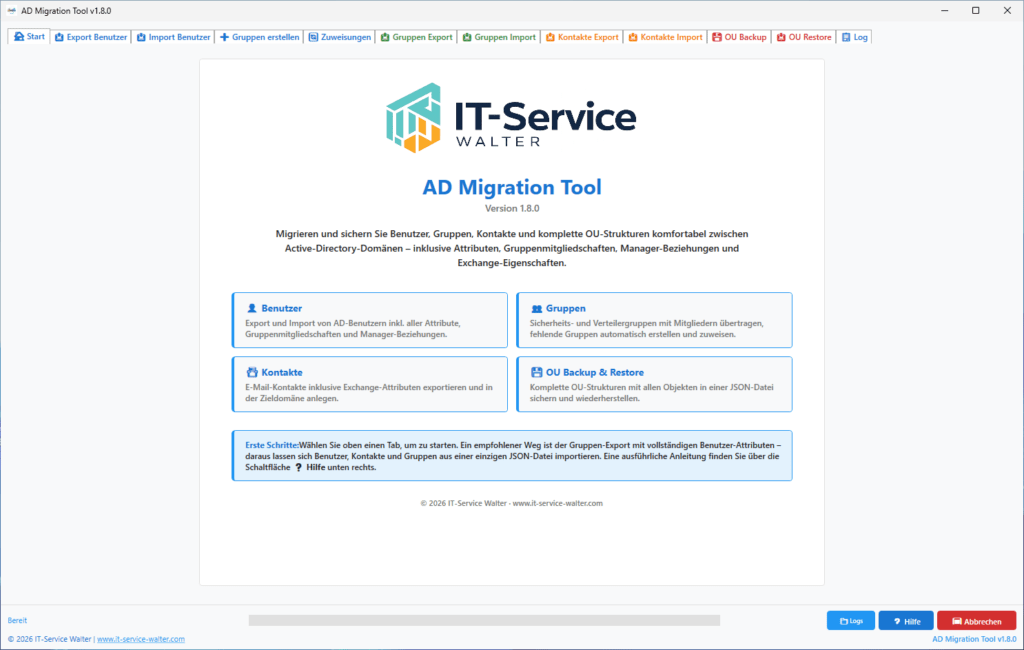This screenshot has width=1024, height=650.
Task: Click the Gruppen card description text
Action: (647, 329)
